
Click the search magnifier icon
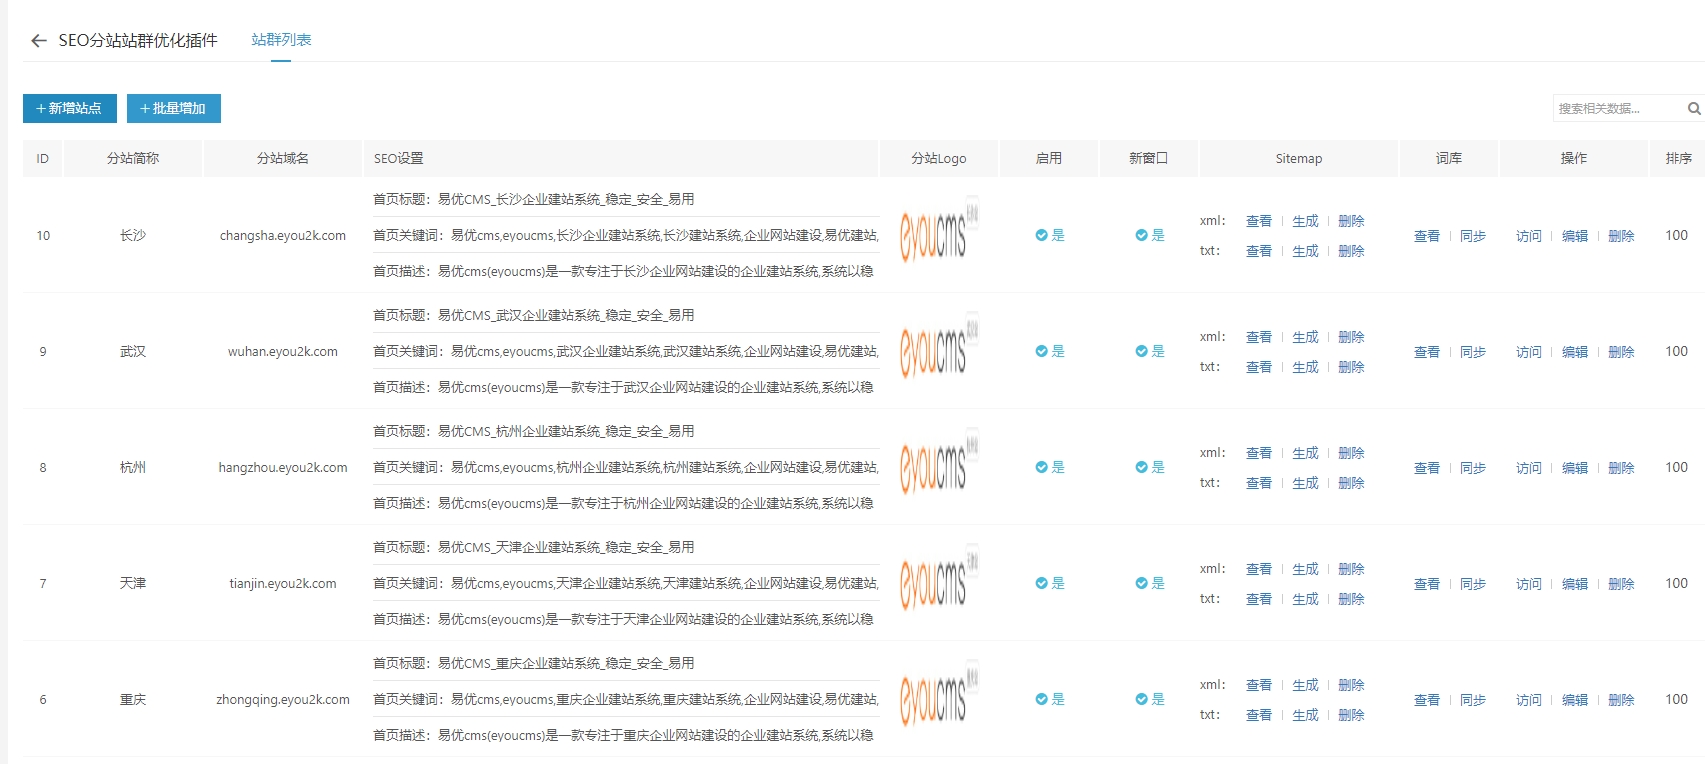point(1694,109)
